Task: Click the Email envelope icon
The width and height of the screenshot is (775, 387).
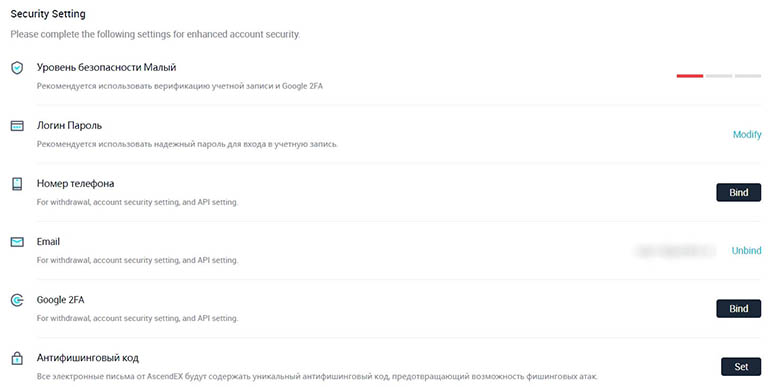Action: point(17,242)
